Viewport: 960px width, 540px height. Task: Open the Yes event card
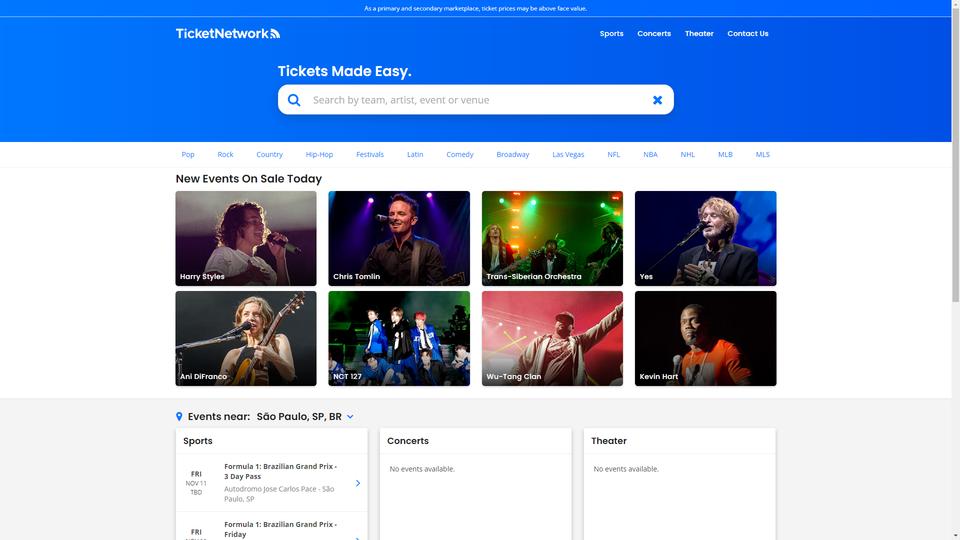(x=705, y=238)
